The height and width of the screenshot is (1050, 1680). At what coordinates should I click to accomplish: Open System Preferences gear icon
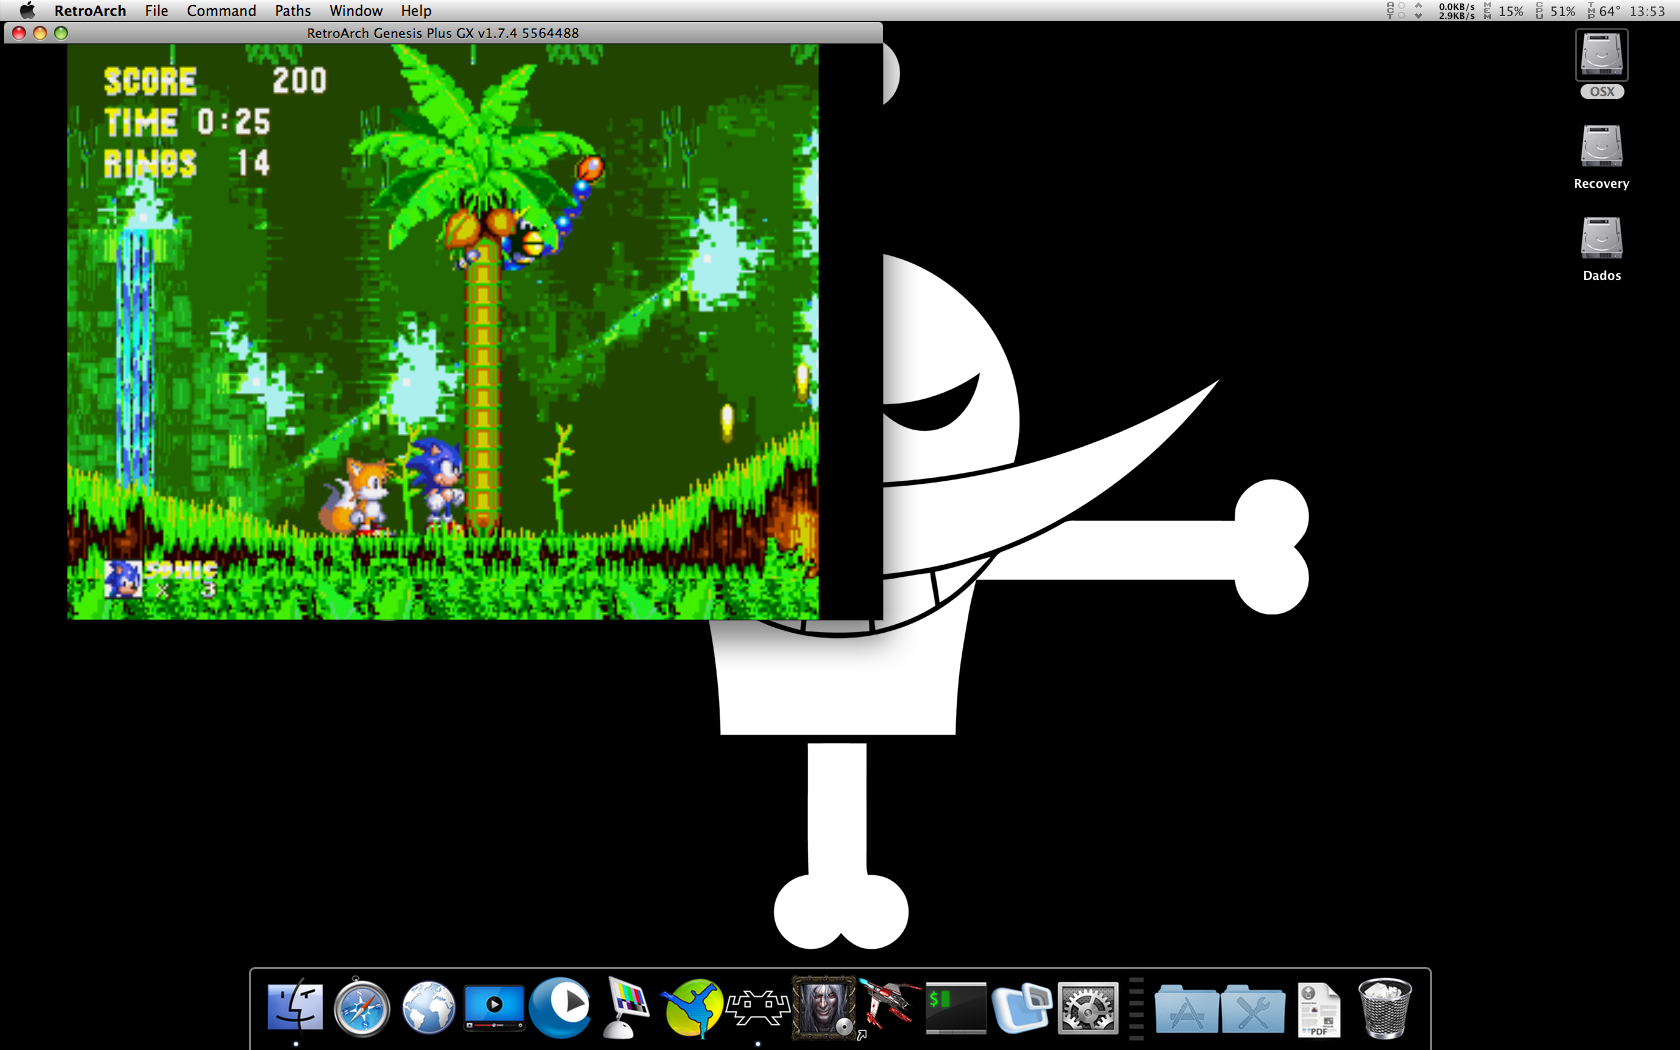[x=1088, y=1007]
